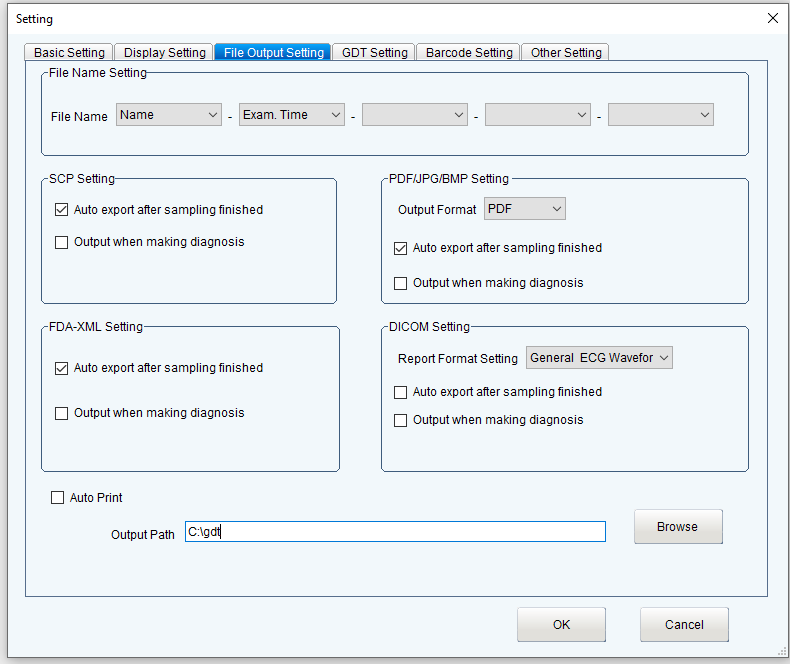Enable SCP Output when making diagnosis
Screen dimensions: 790x664
pos(61,242)
